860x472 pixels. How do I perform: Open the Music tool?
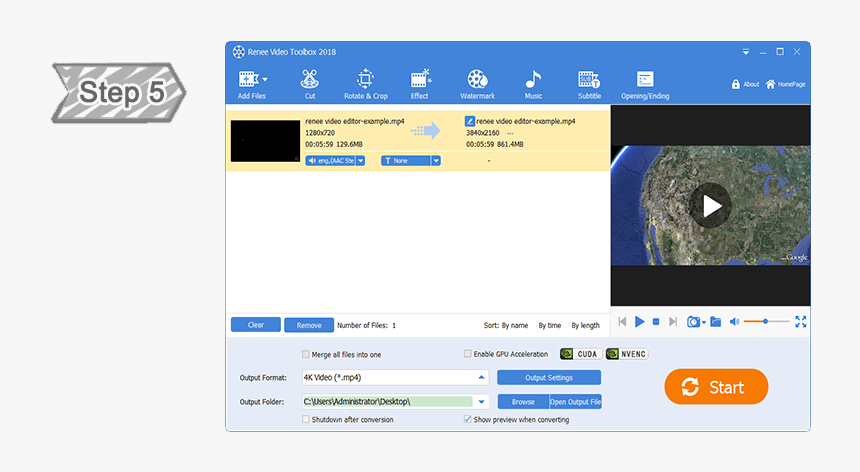point(533,84)
